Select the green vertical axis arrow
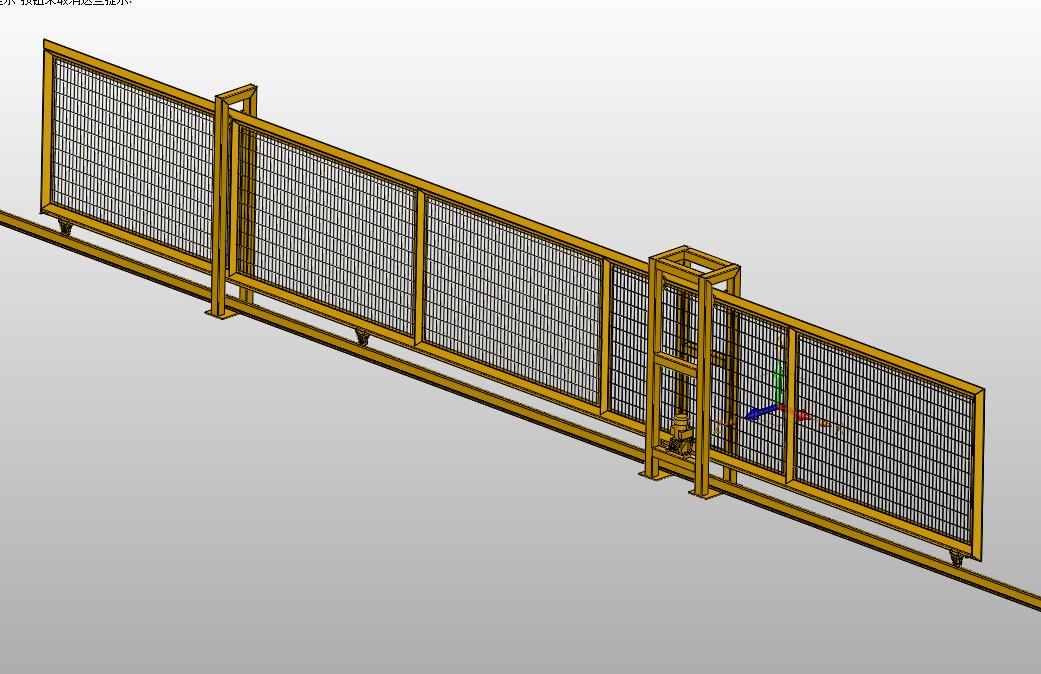The image size is (1041, 674). click(x=779, y=381)
